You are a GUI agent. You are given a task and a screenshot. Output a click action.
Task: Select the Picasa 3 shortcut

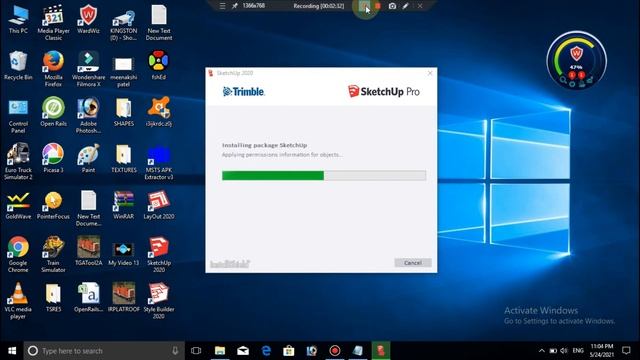[53, 158]
